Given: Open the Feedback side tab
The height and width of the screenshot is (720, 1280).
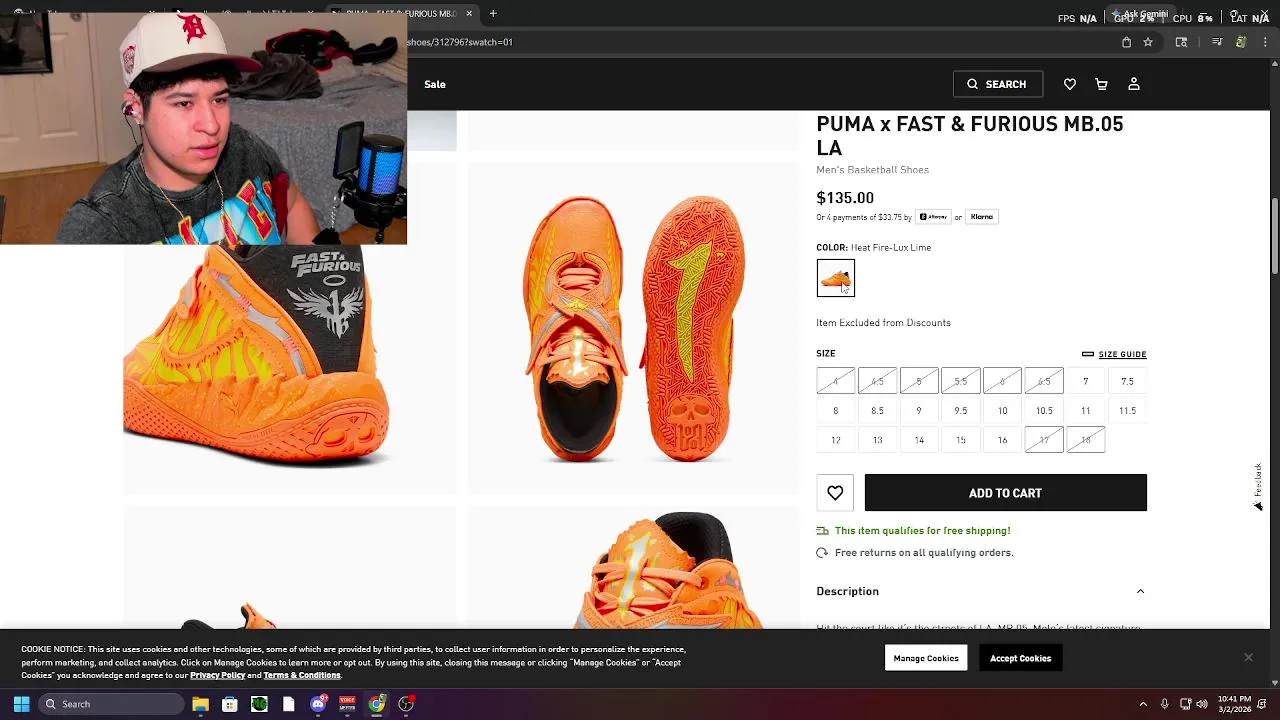Looking at the screenshot, I should (1258, 487).
